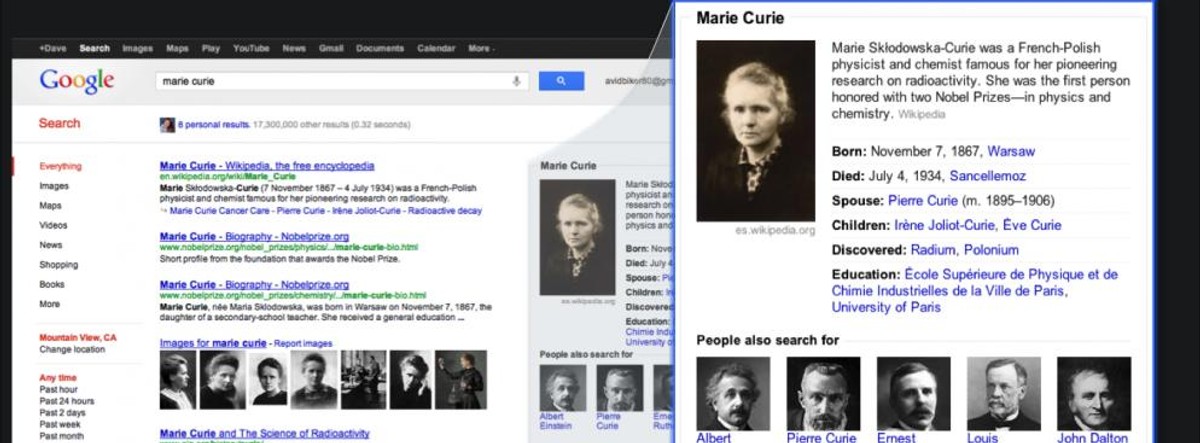Click the personal results avatar icon
1200x443 pixels.
click(x=167, y=125)
